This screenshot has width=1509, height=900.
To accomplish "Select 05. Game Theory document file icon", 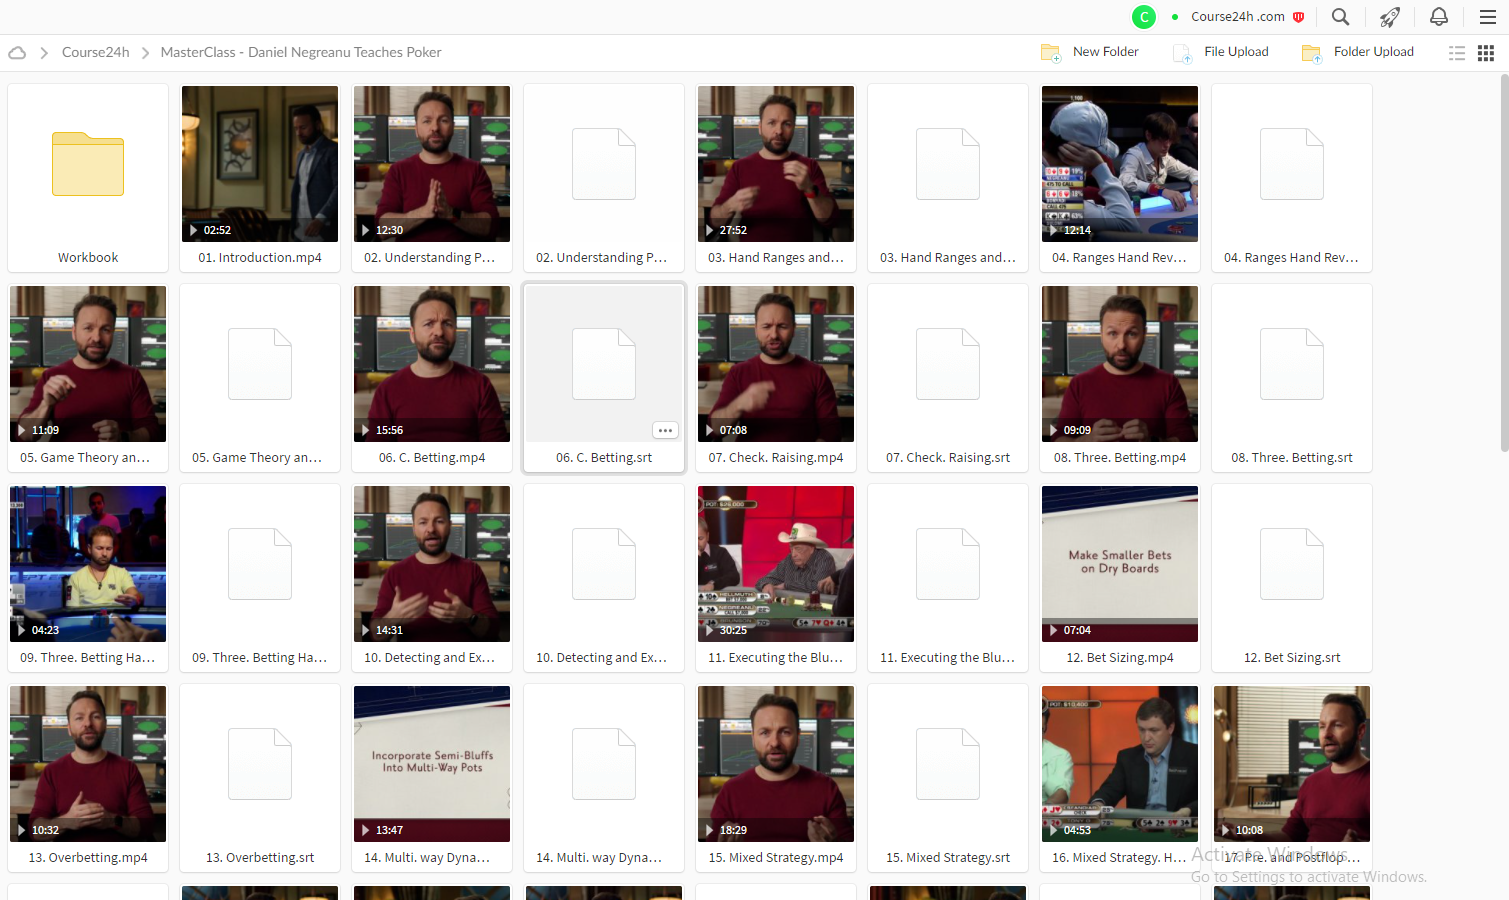I will pos(260,364).
